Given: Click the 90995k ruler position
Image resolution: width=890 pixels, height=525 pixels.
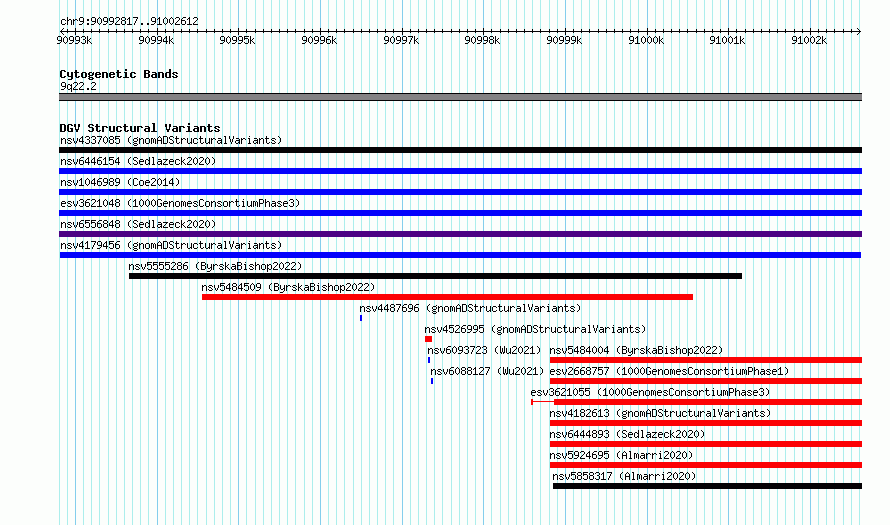Looking at the screenshot, I should [x=237, y=40].
